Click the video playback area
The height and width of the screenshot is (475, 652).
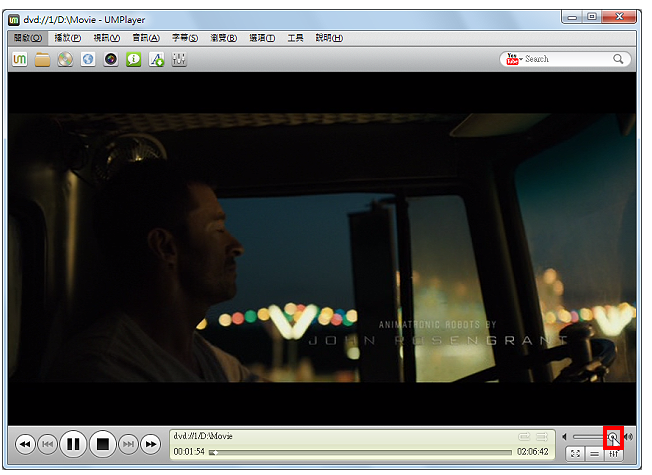pos(322,248)
